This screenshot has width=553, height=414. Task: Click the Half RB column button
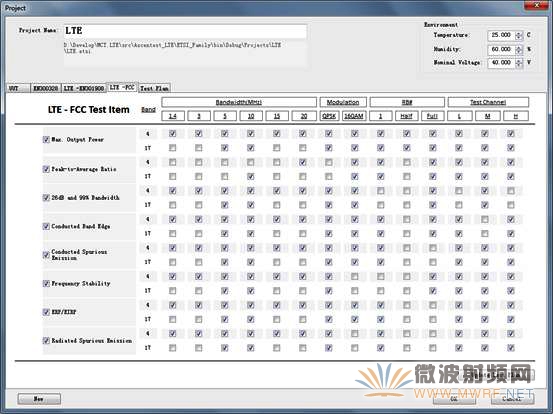[x=407, y=116]
